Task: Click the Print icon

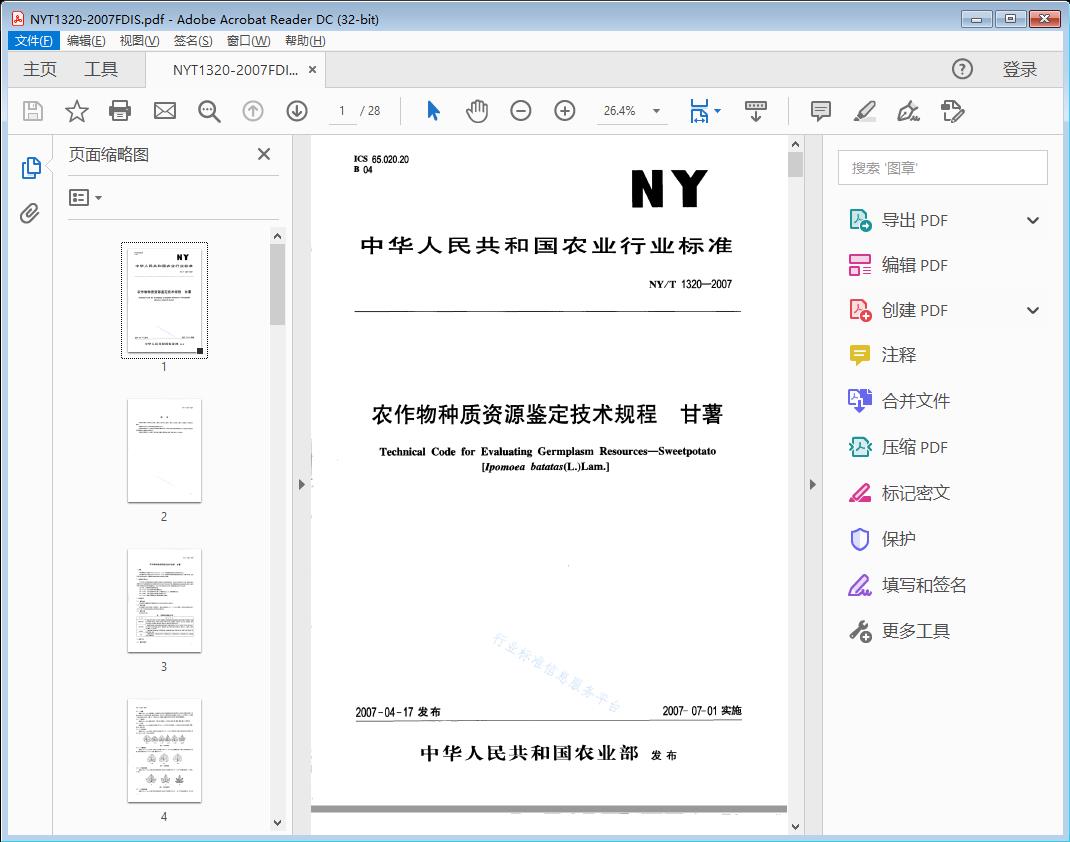Action: click(120, 111)
